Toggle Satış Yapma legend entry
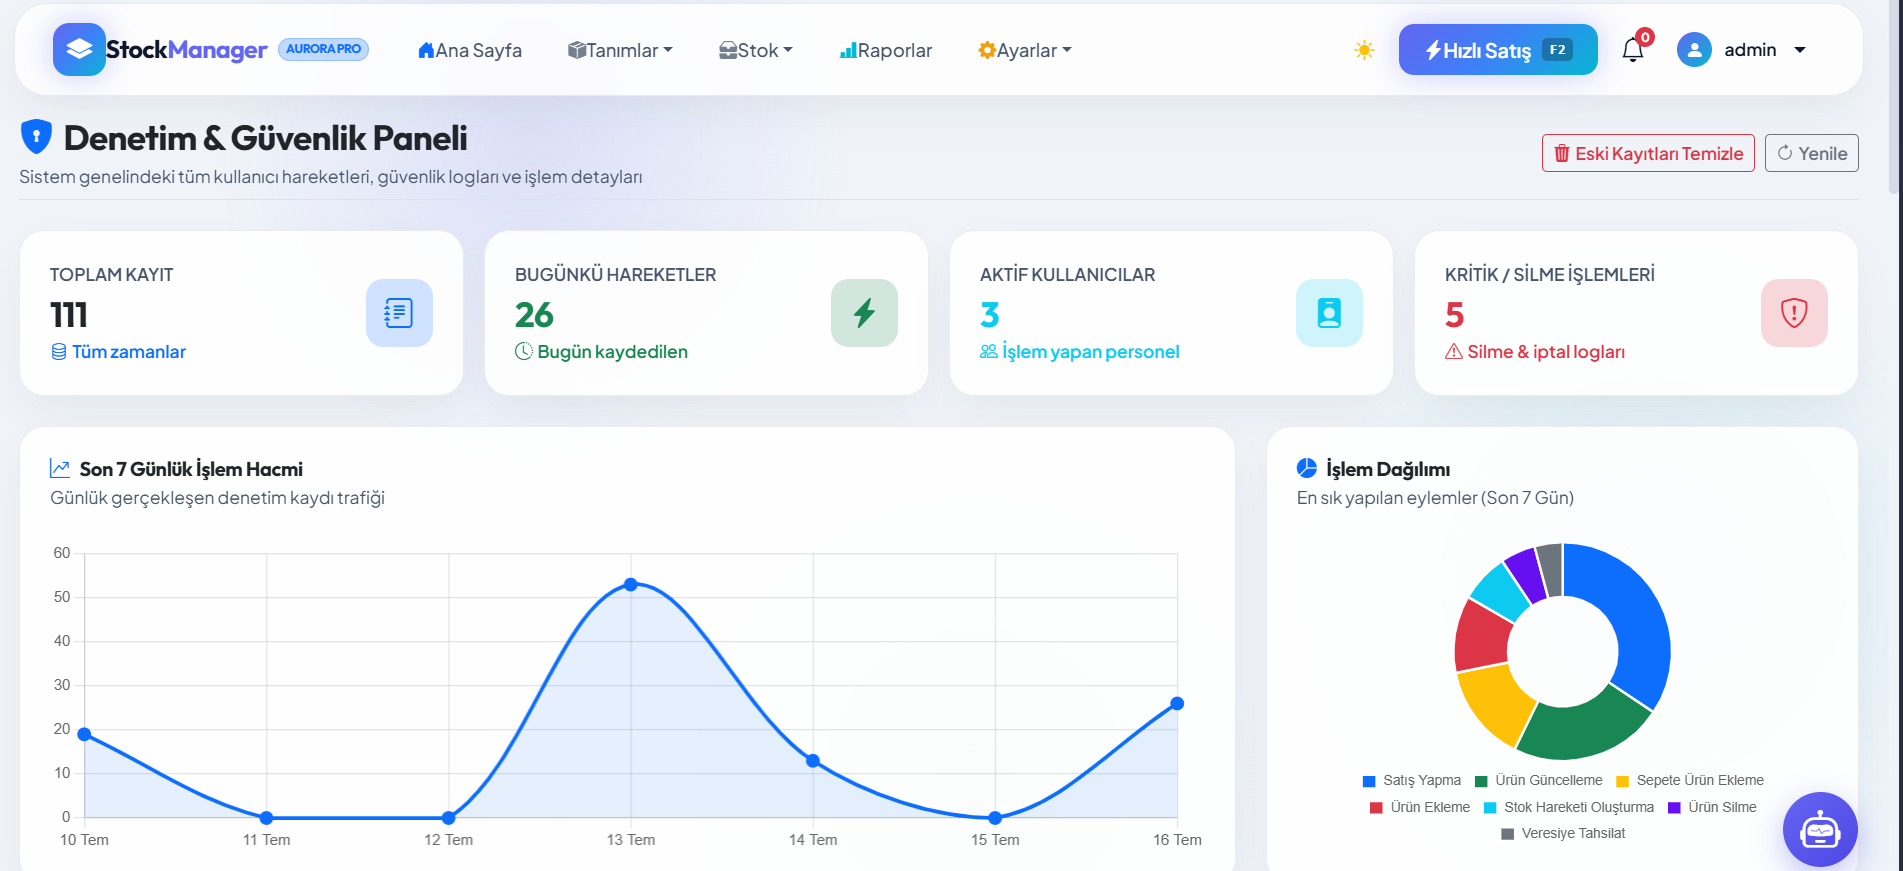Image resolution: width=1903 pixels, height=871 pixels. [1411, 781]
